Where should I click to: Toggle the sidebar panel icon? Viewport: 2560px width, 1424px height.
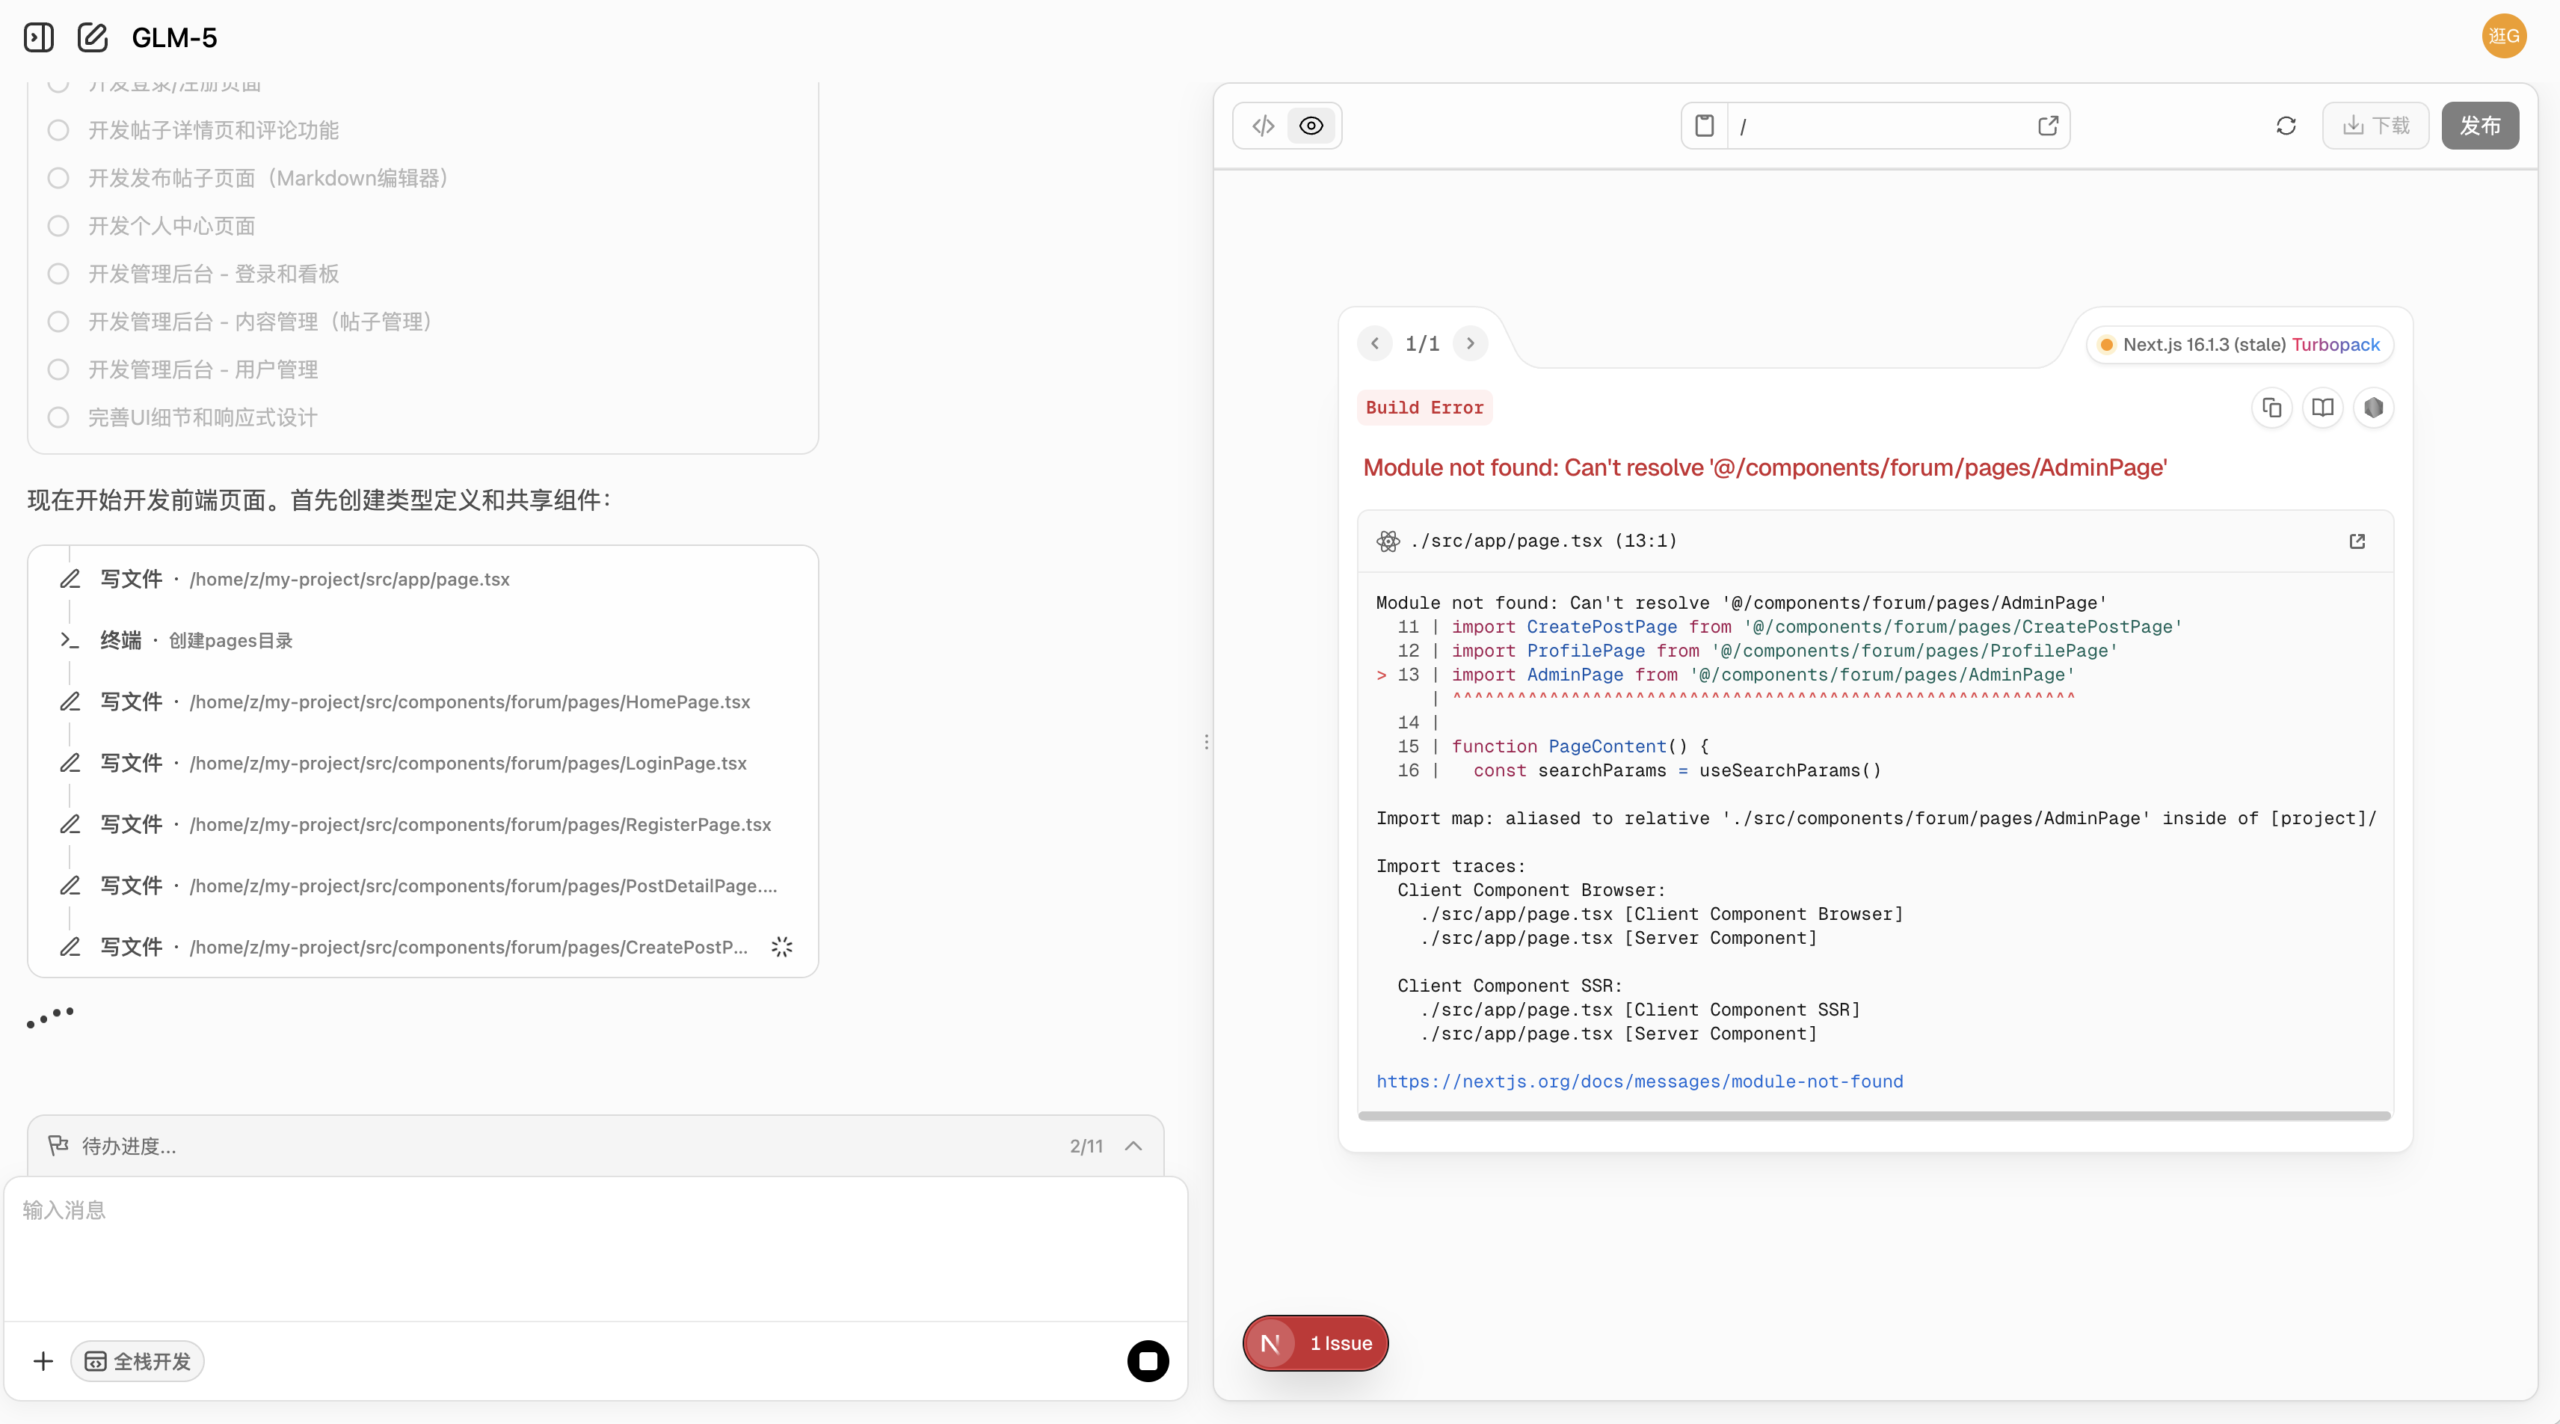[38, 38]
